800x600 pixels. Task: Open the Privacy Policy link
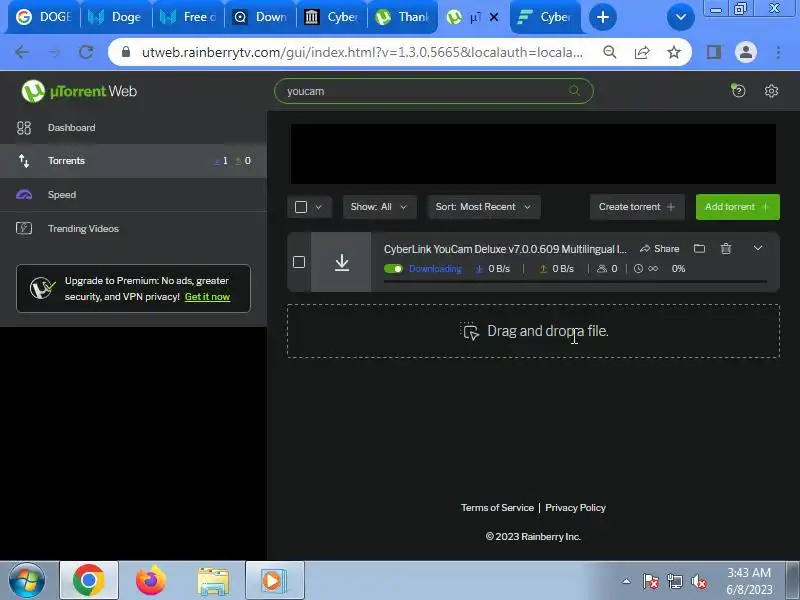pos(575,508)
